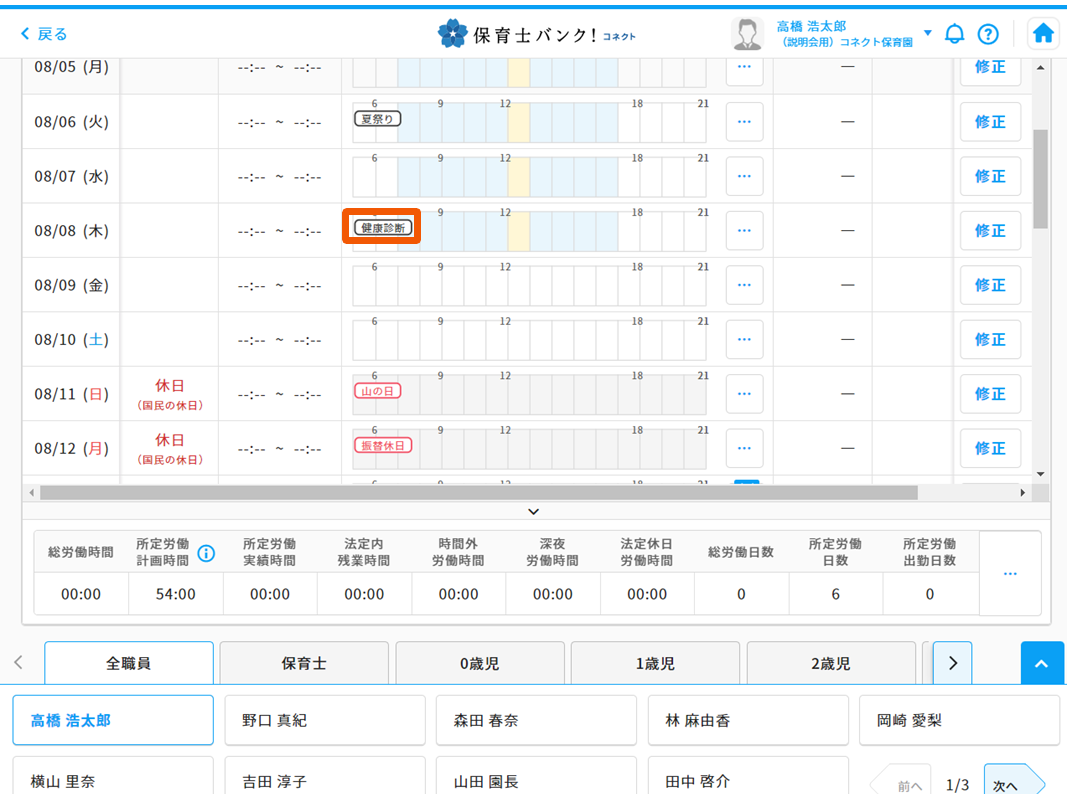1067x800 pixels.
Task: Expand the user account dropdown arrow
Action: click(927, 33)
